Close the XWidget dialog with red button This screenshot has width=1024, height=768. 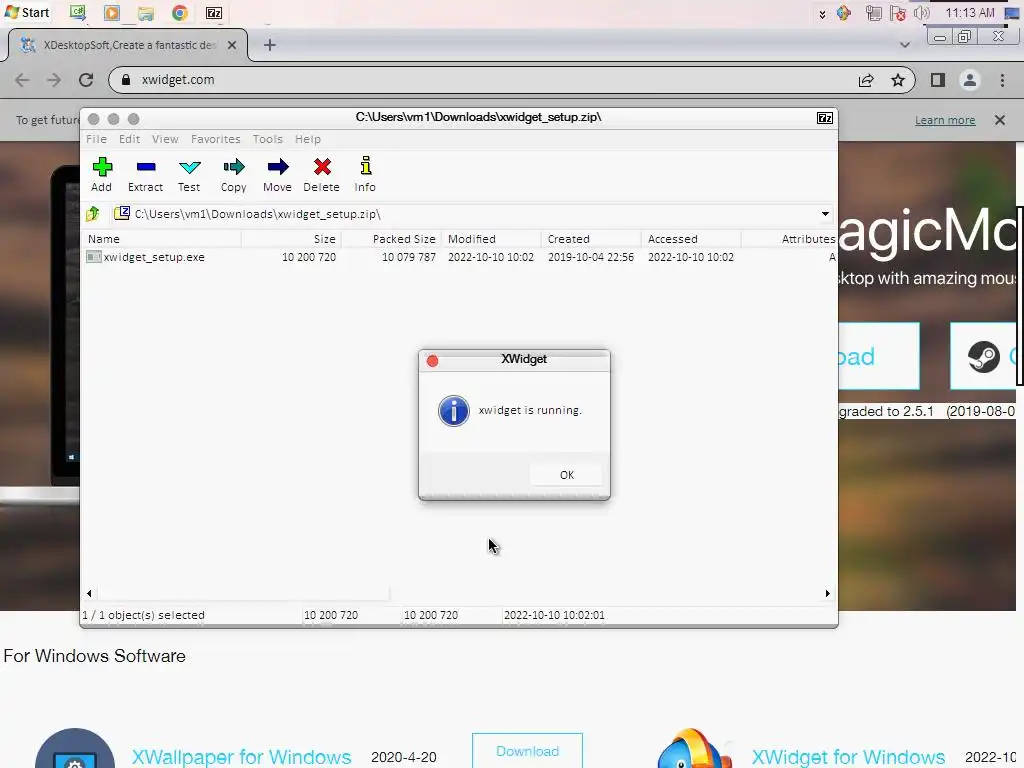point(432,360)
